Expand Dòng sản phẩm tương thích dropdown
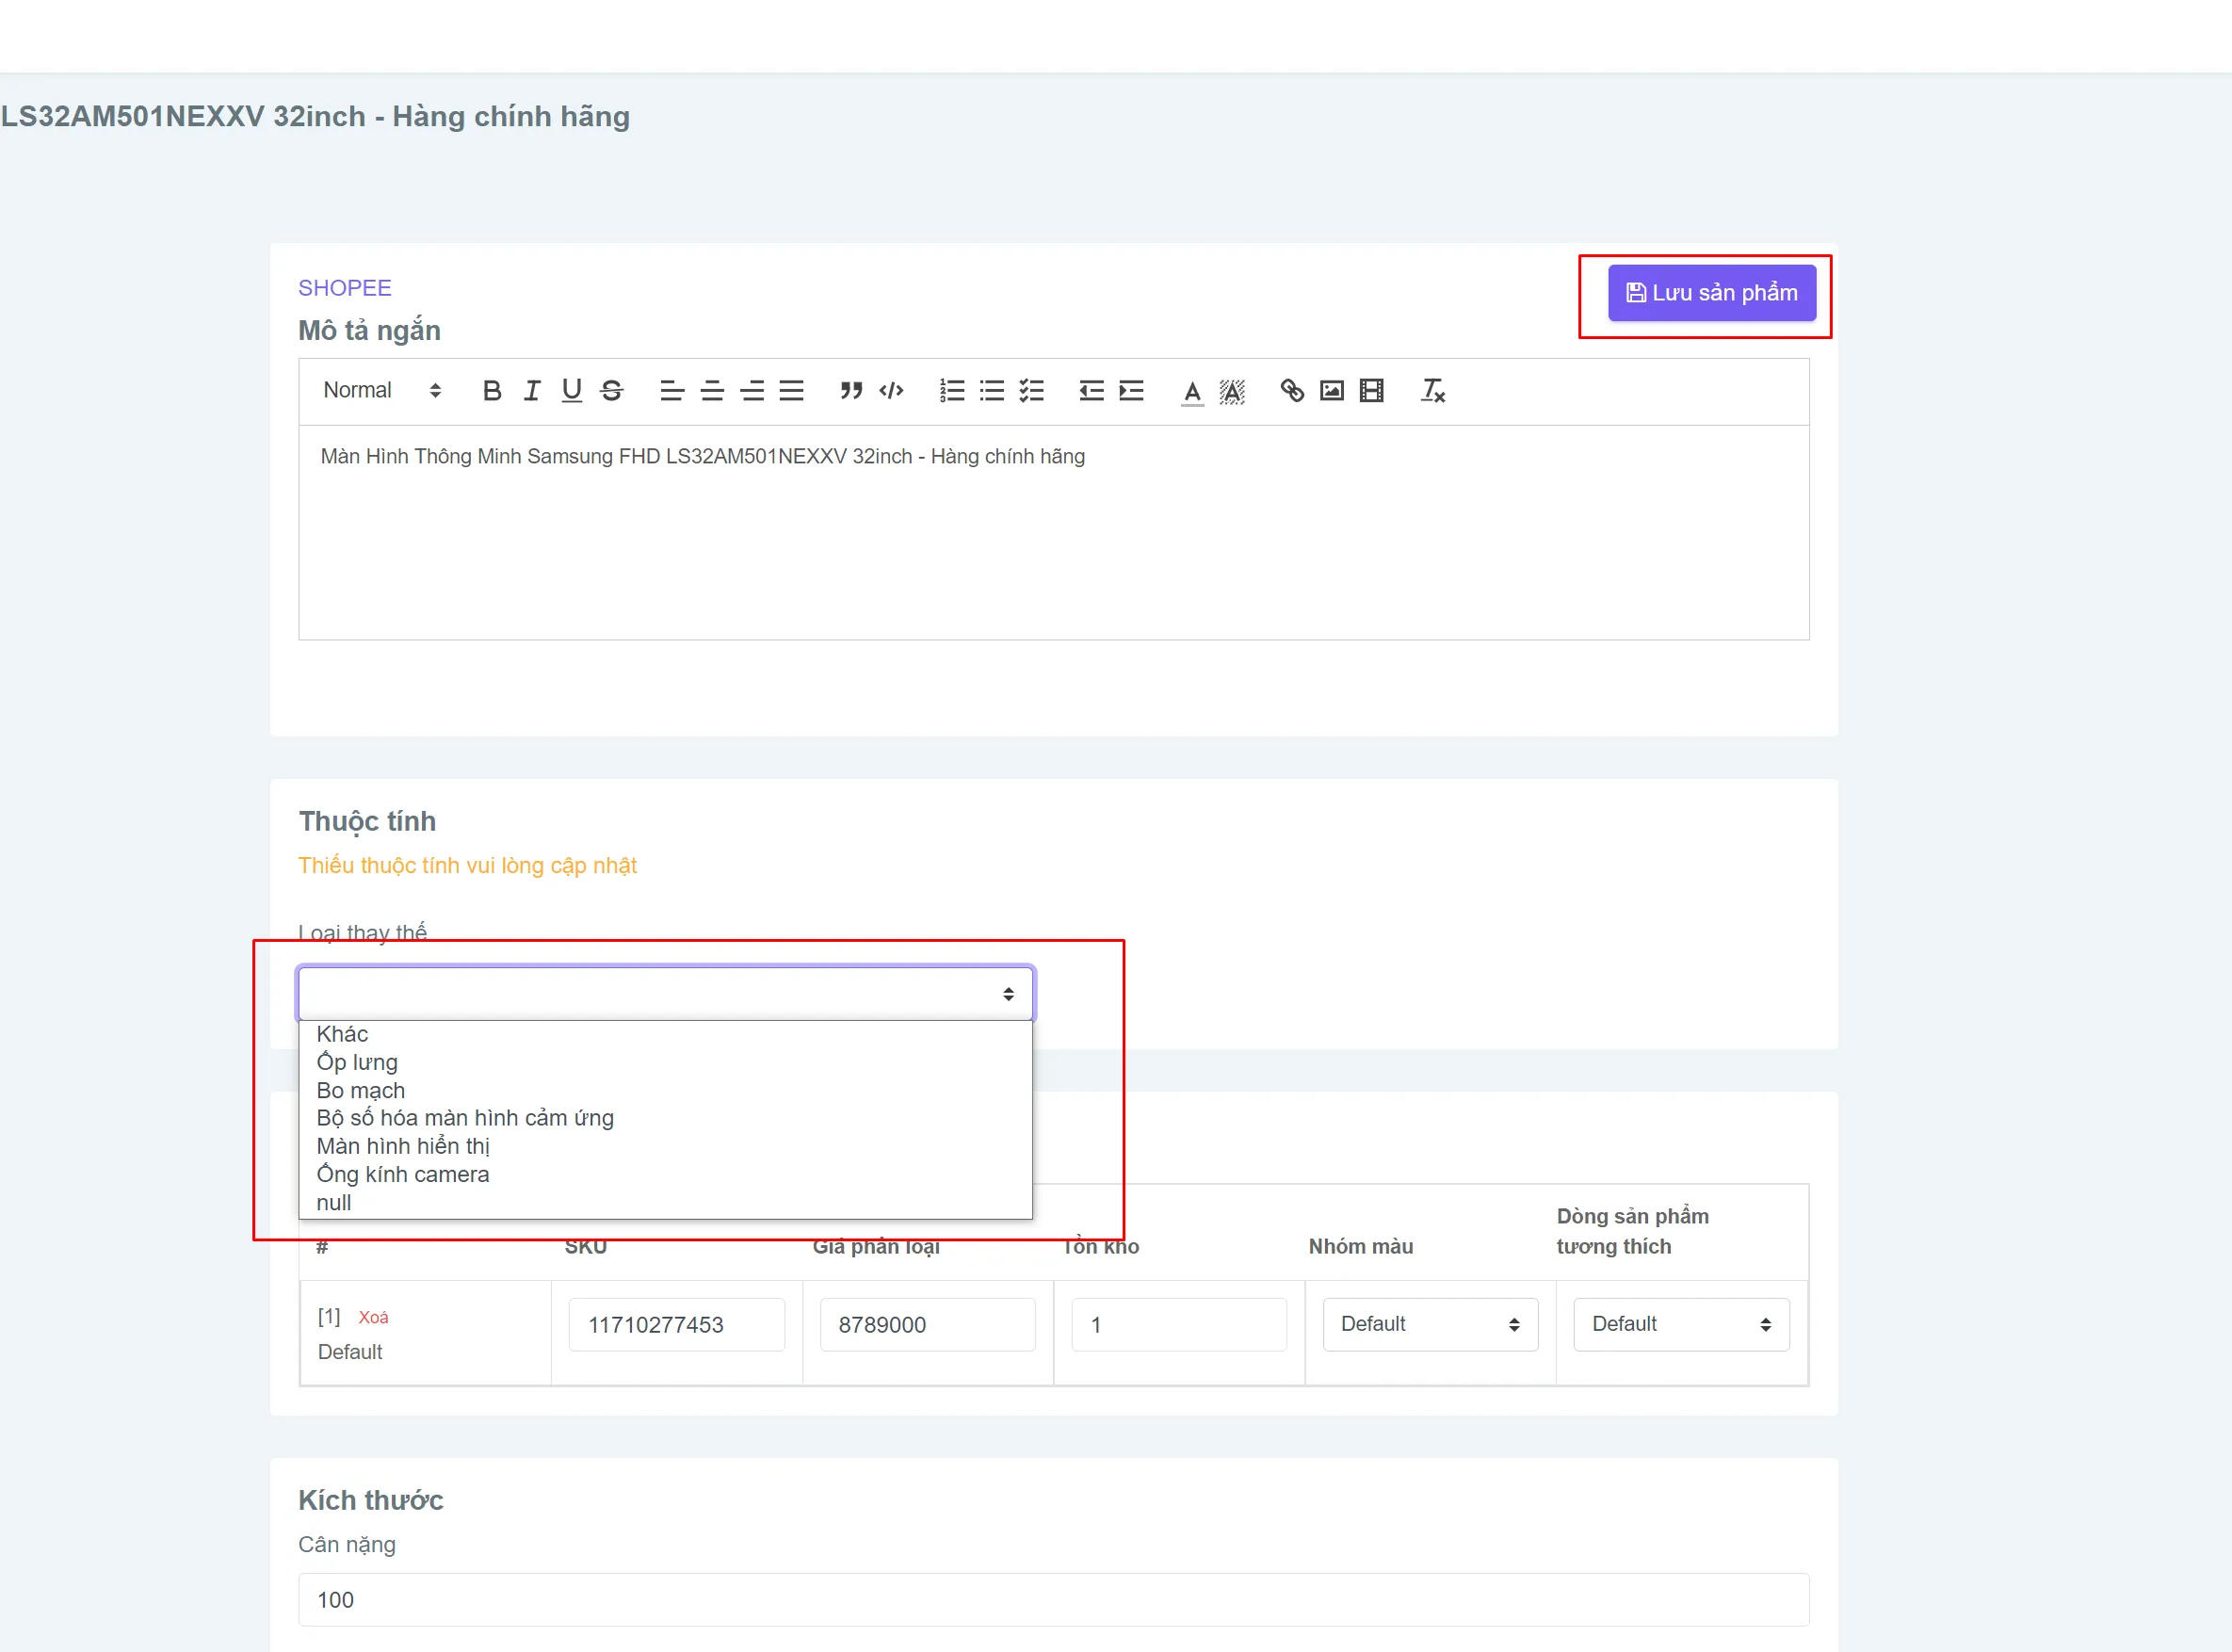2232x1652 pixels. pos(1681,1324)
